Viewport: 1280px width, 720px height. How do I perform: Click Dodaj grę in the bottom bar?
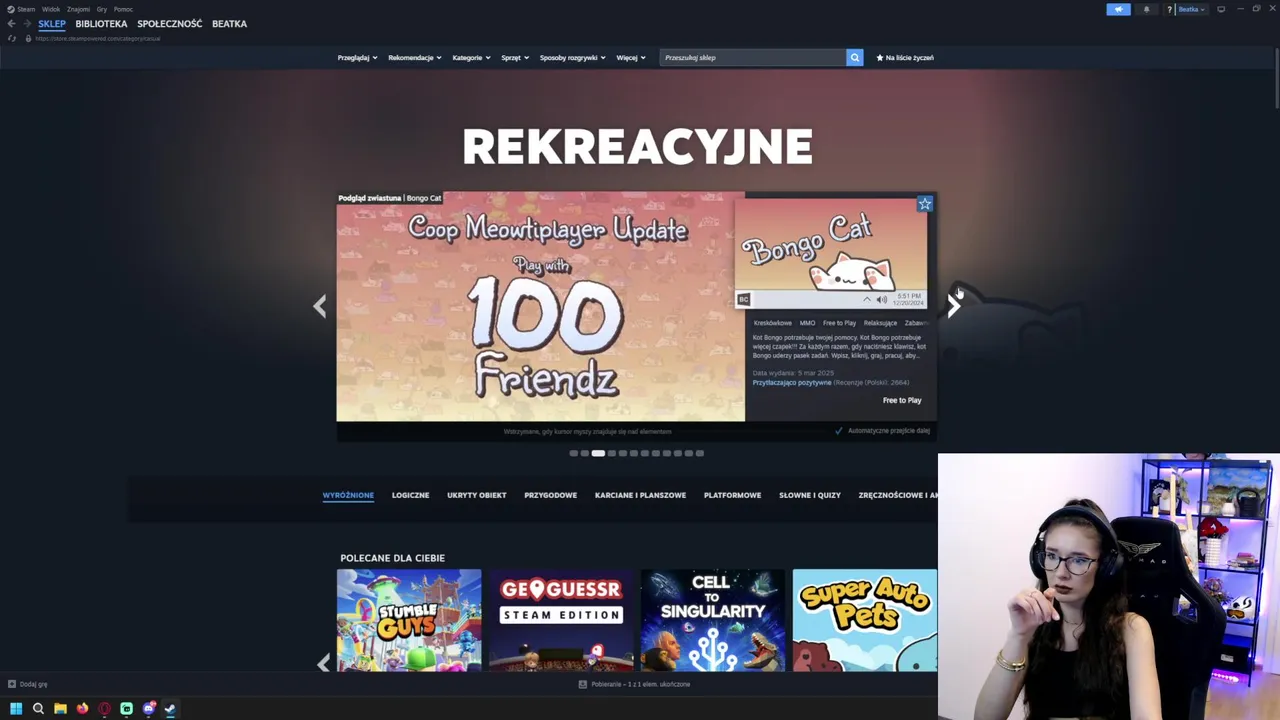pyautogui.click(x=33, y=684)
